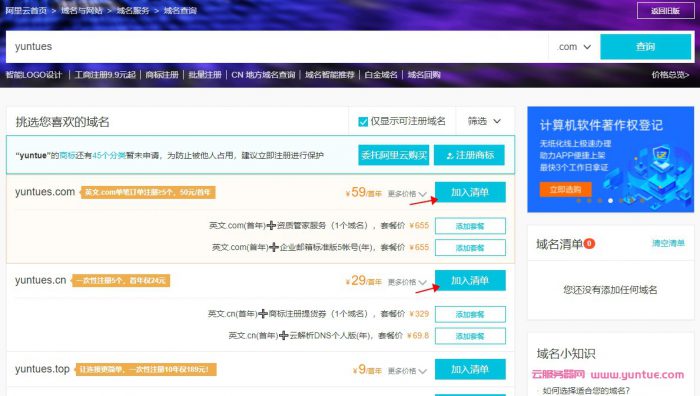Open 批量注册 link
This screenshot has width=700, height=396.
[x=205, y=75]
